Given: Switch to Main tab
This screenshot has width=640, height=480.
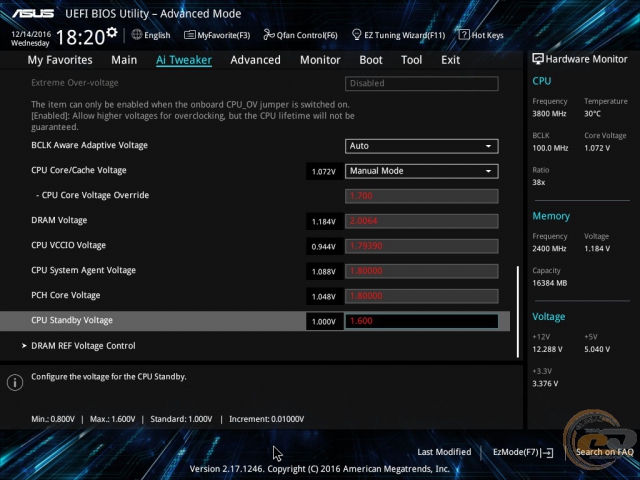Looking at the screenshot, I should [124, 60].
